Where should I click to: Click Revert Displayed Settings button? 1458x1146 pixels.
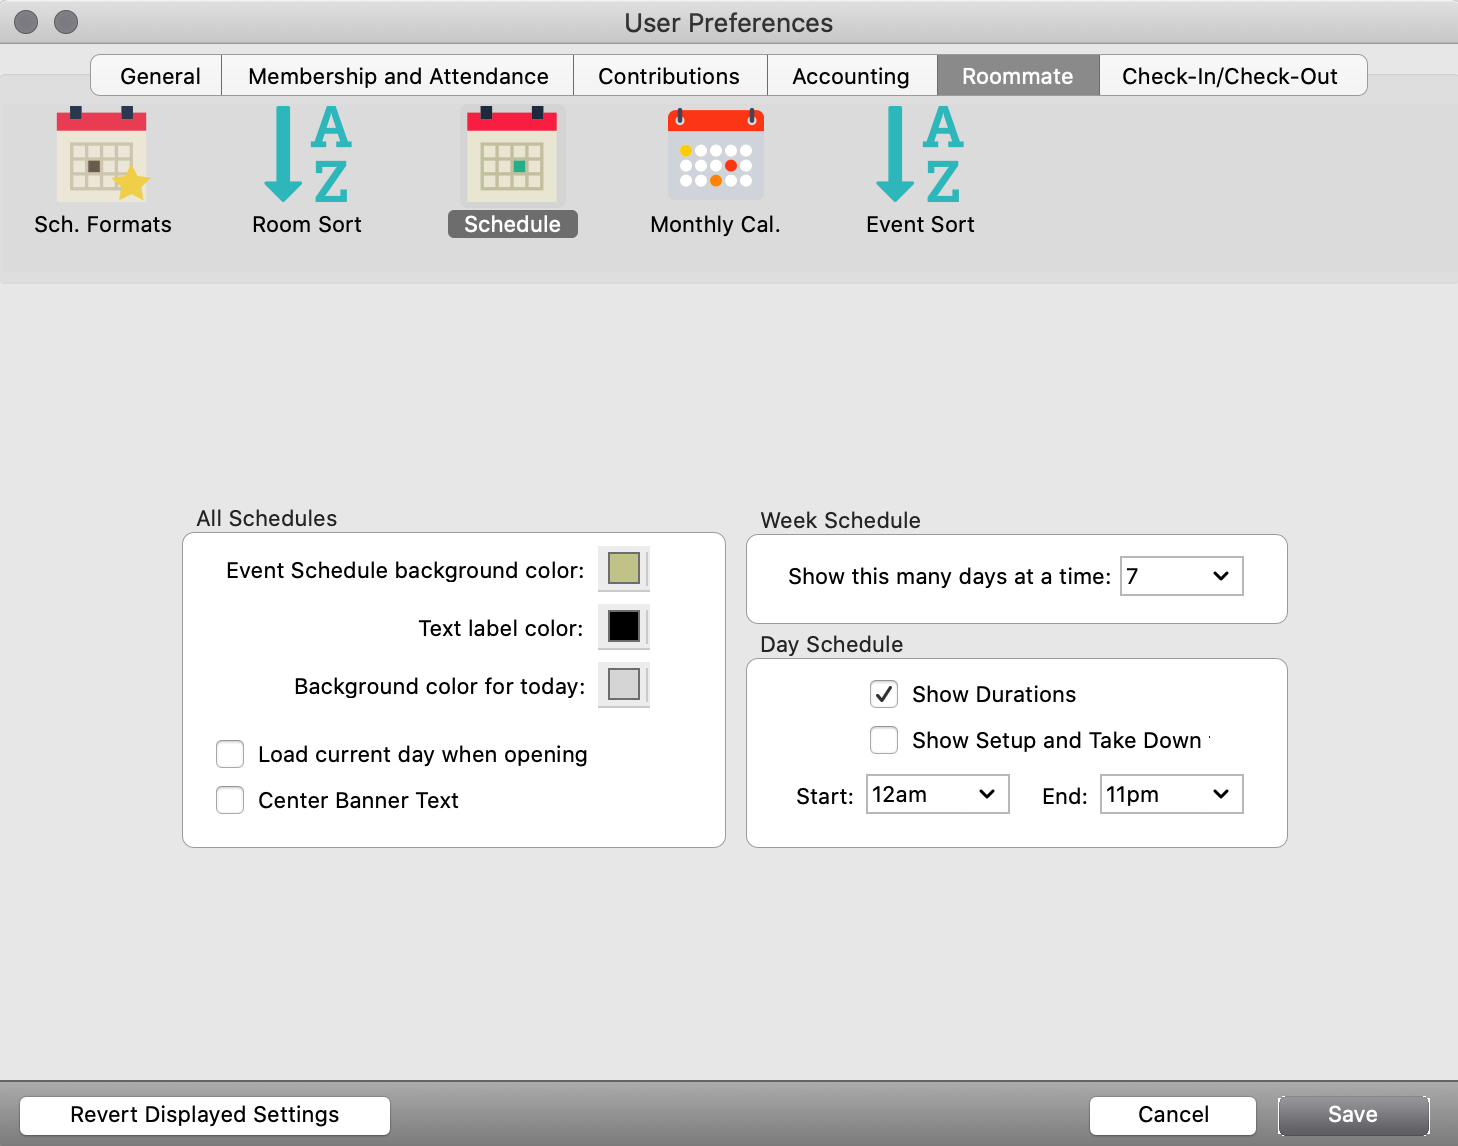pos(205,1115)
